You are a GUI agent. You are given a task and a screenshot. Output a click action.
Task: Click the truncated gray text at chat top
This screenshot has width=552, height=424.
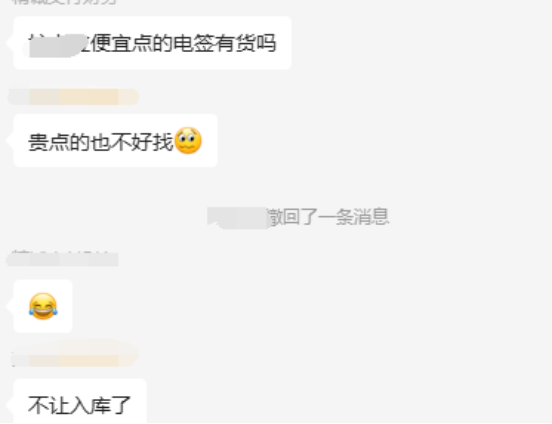coord(65,2)
